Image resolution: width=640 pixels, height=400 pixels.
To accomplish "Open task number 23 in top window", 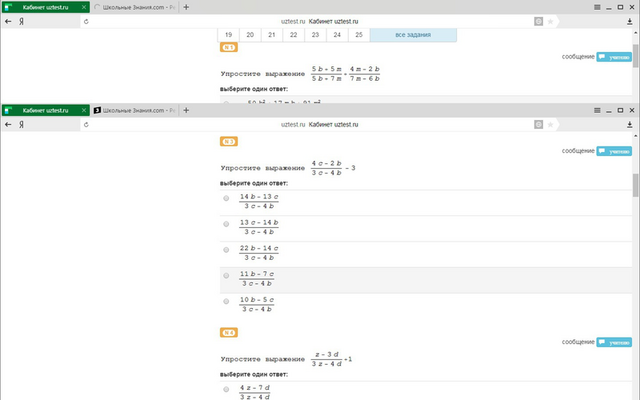I will click(315, 35).
